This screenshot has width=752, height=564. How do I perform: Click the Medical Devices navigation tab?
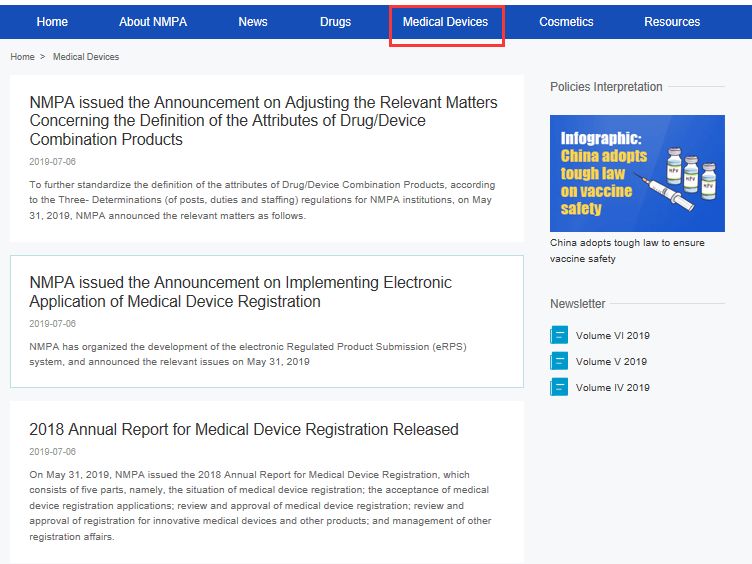(446, 22)
